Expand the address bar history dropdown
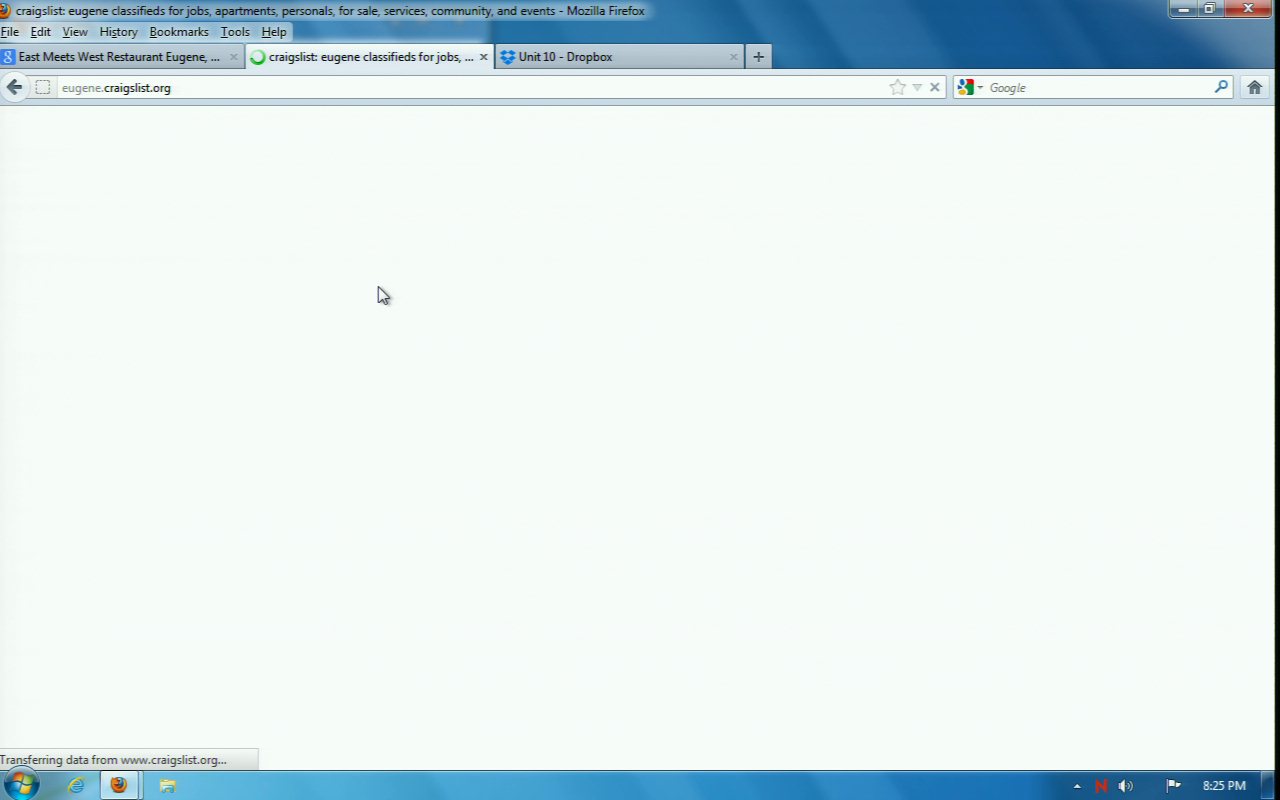Viewport: 1280px width, 800px height. tap(917, 87)
